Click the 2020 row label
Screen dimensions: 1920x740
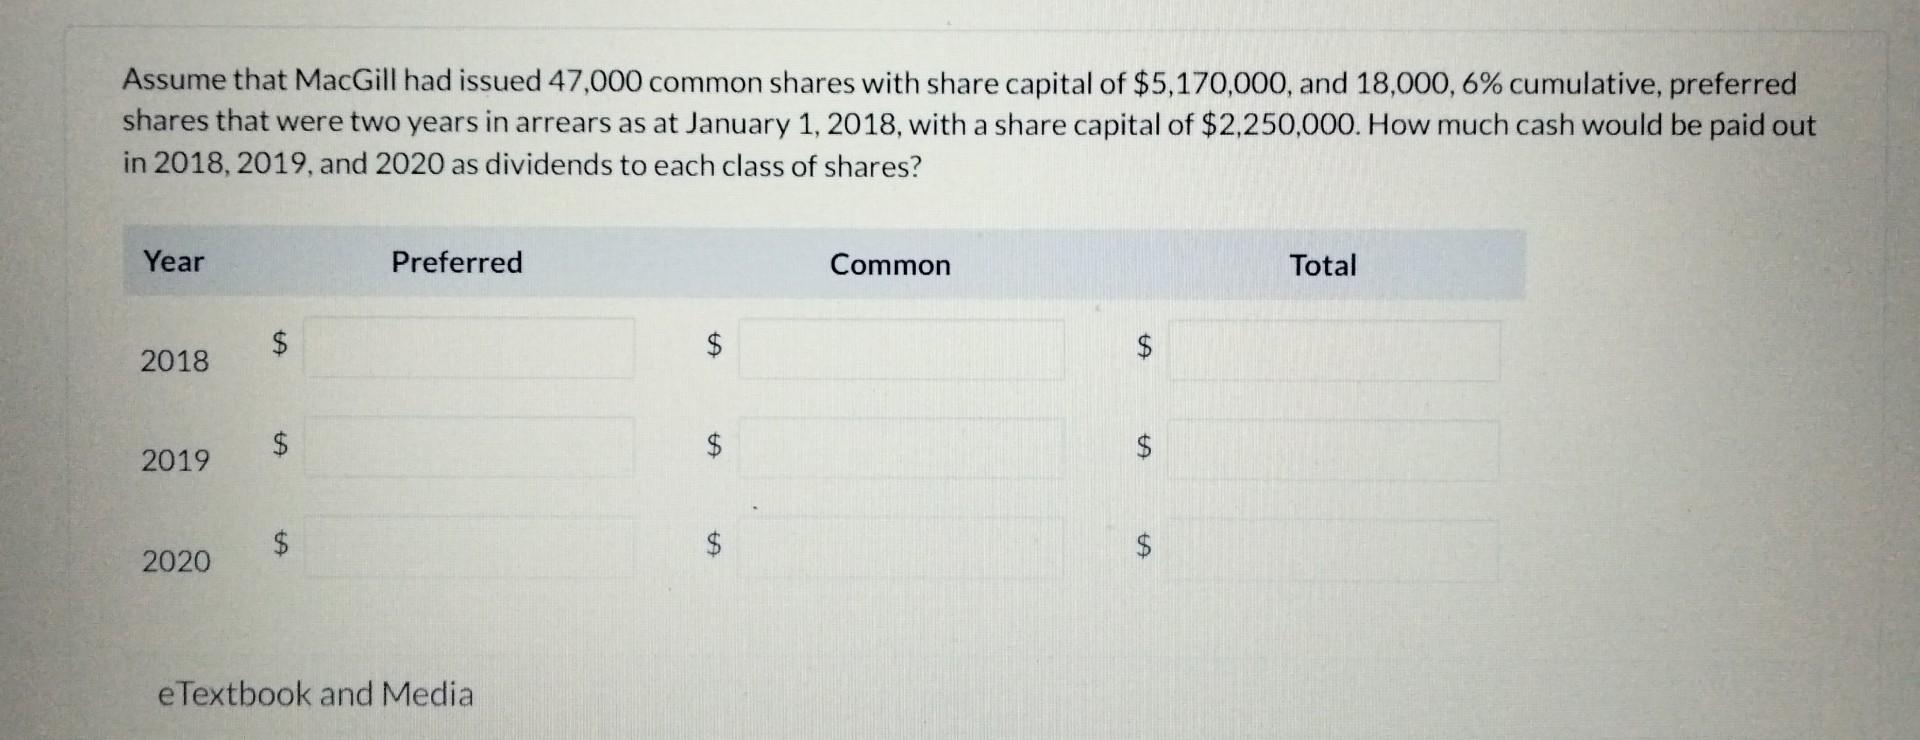(x=176, y=561)
